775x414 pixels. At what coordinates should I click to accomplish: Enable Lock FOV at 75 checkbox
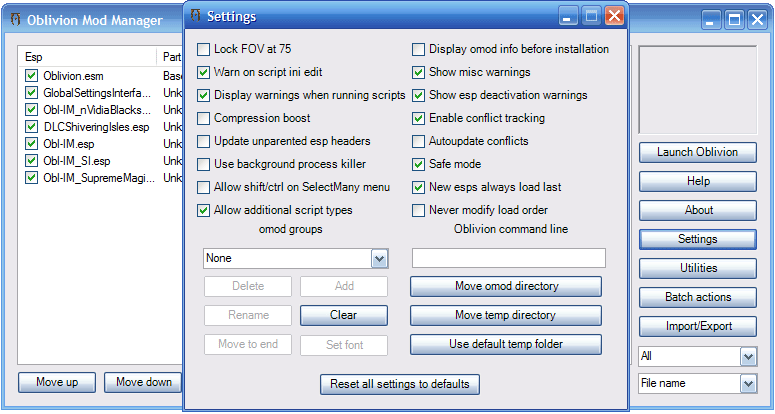[203, 49]
